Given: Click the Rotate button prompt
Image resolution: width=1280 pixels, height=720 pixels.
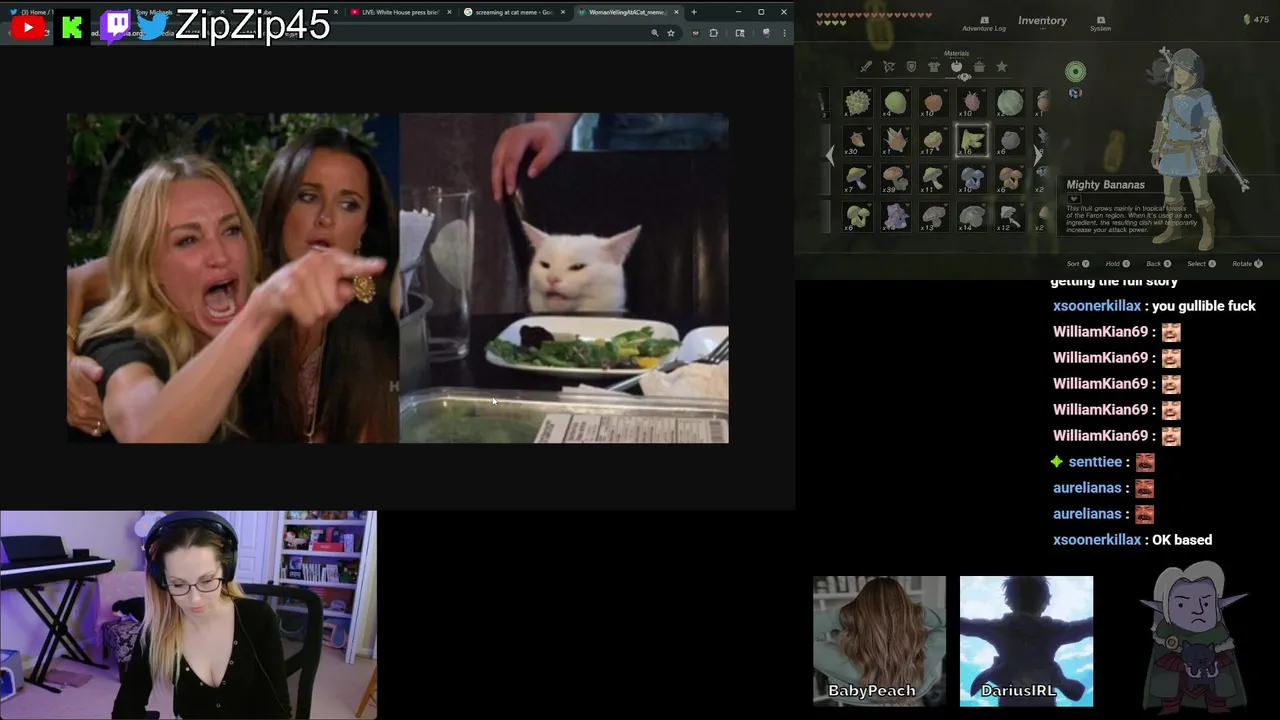Looking at the screenshot, I should pyautogui.click(x=1247, y=264).
